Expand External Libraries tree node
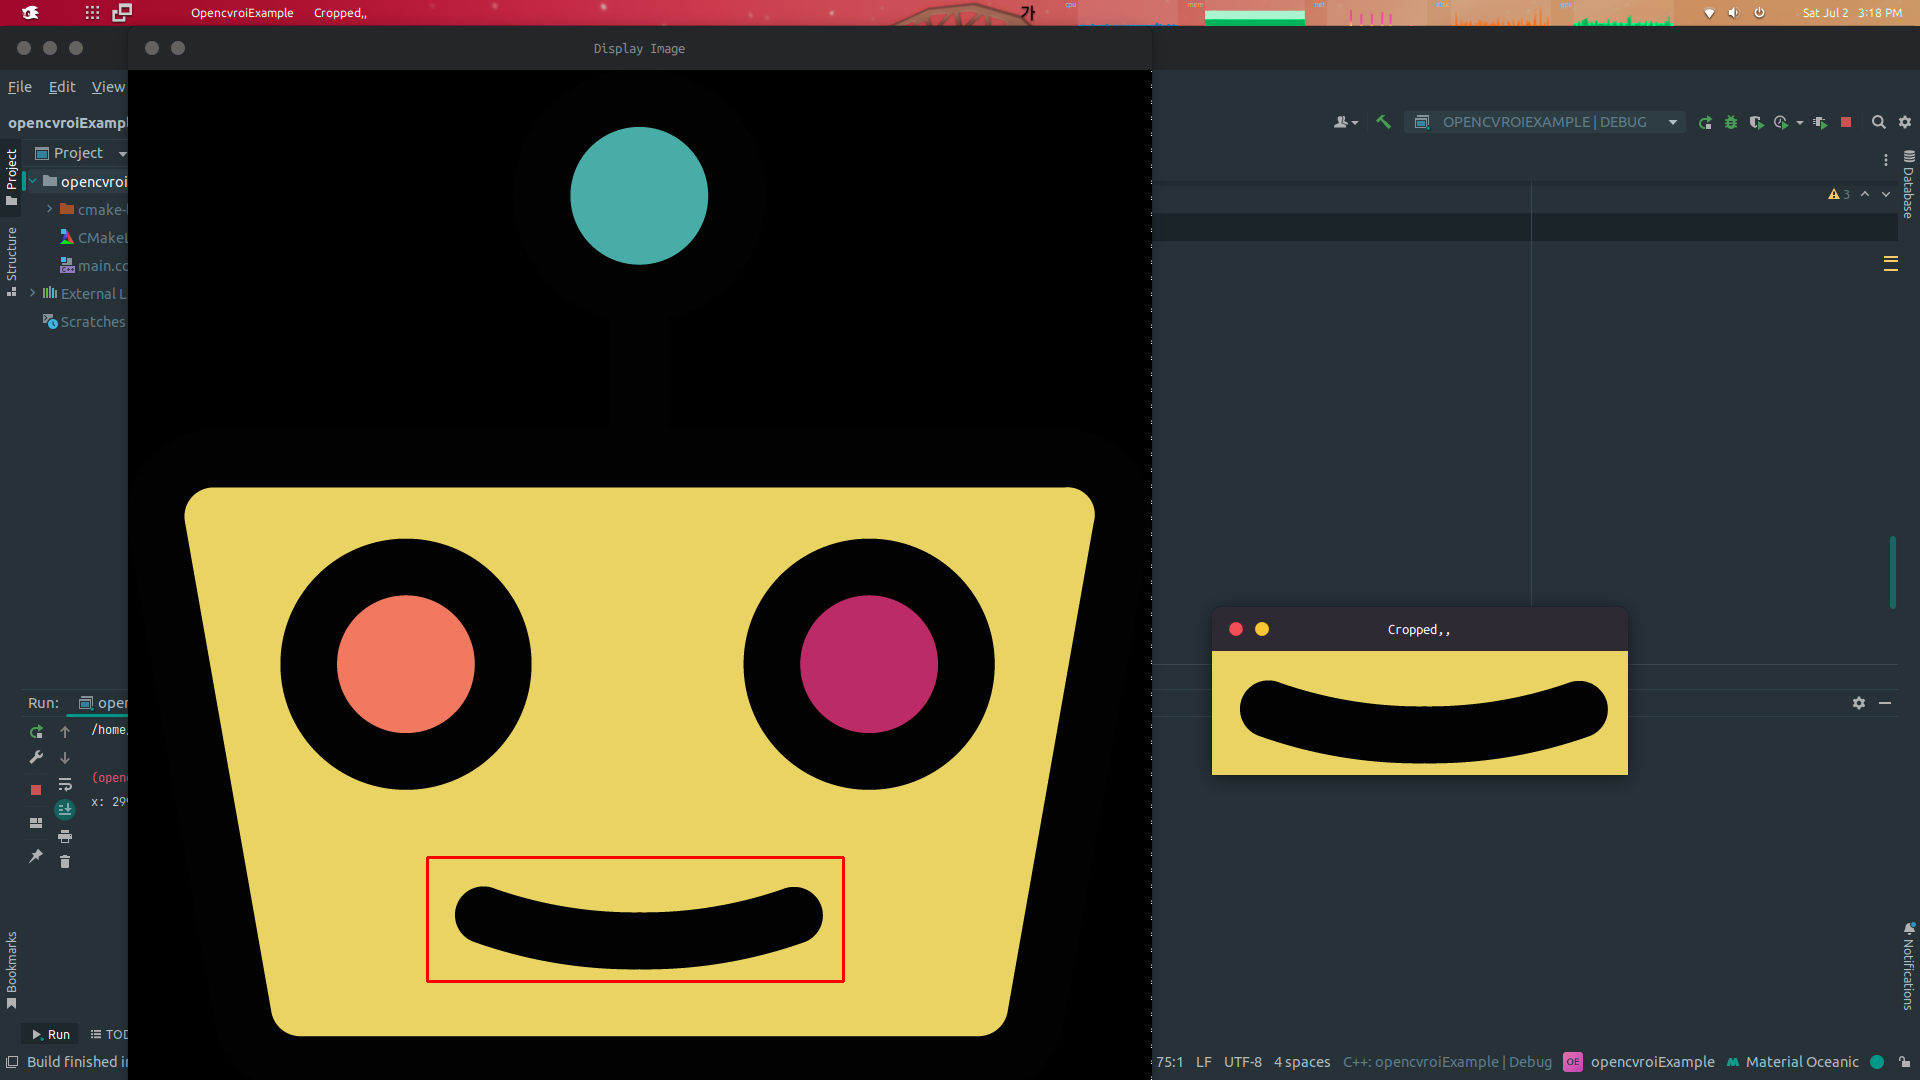The width and height of the screenshot is (1920, 1080). coord(33,293)
